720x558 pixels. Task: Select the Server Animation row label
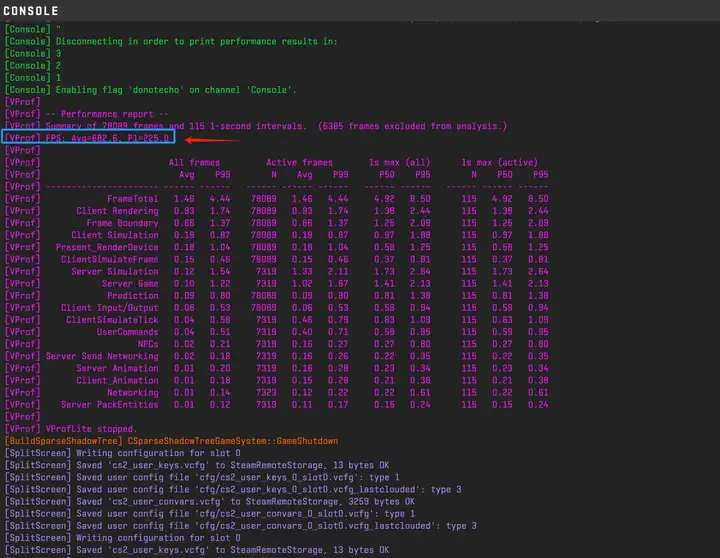[x=117, y=368]
